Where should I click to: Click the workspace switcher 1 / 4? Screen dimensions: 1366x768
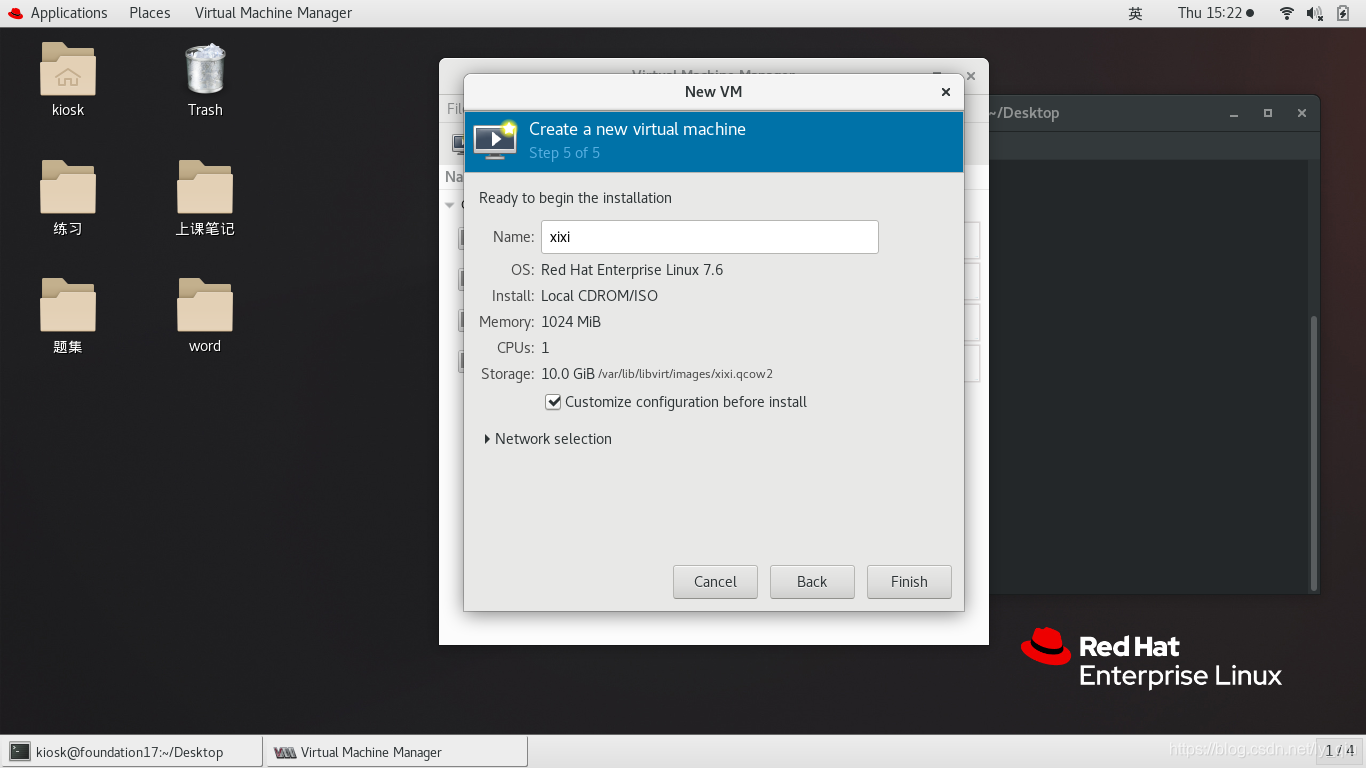[x=1340, y=750]
